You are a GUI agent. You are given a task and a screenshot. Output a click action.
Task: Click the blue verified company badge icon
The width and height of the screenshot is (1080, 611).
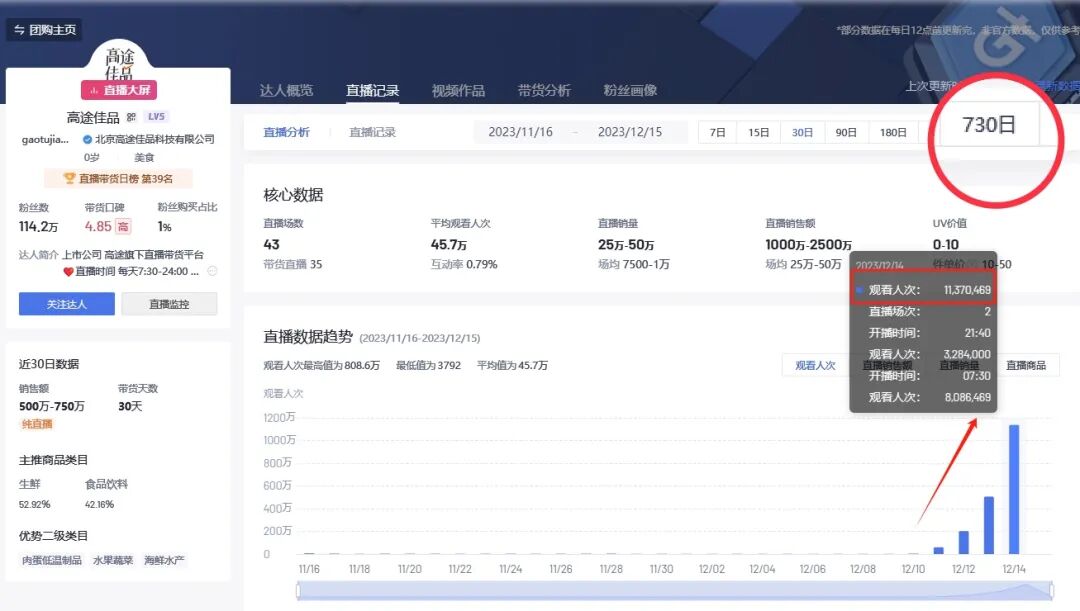[x=87, y=139]
